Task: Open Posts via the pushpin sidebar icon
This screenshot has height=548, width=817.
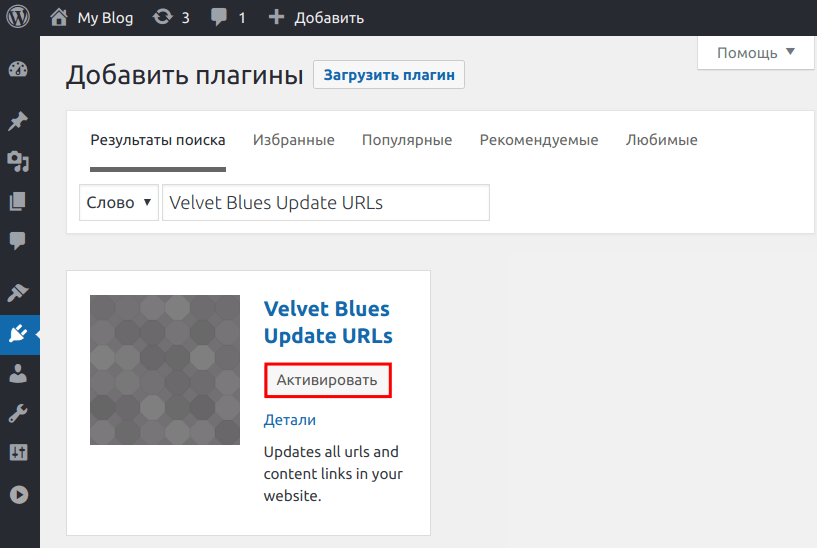Action: pos(18,121)
